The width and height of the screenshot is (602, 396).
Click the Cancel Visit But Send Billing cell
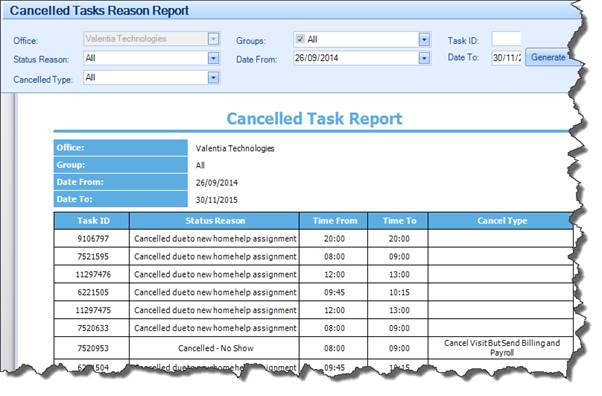[501, 348]
